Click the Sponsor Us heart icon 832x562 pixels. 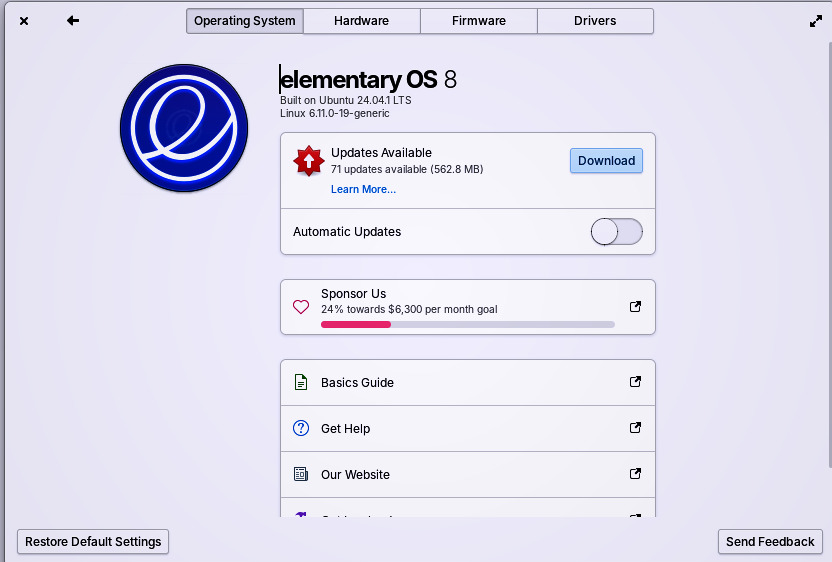[301, 307]
